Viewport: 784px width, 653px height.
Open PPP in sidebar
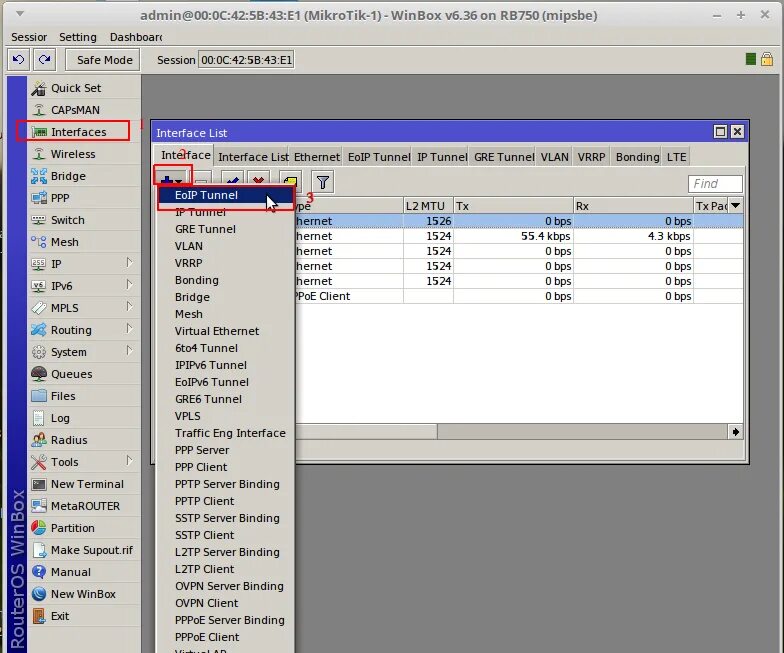coord(84,198)
